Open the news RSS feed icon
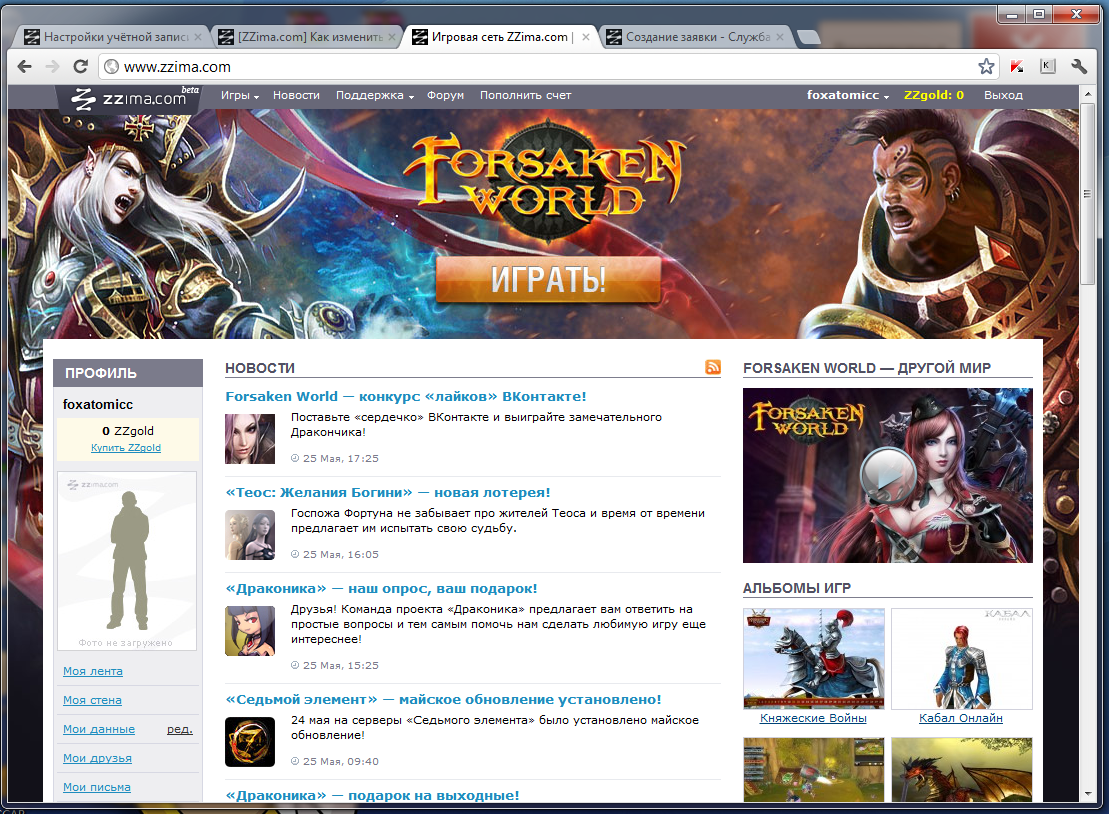1109x814 pixels. (x=713, y=366)
